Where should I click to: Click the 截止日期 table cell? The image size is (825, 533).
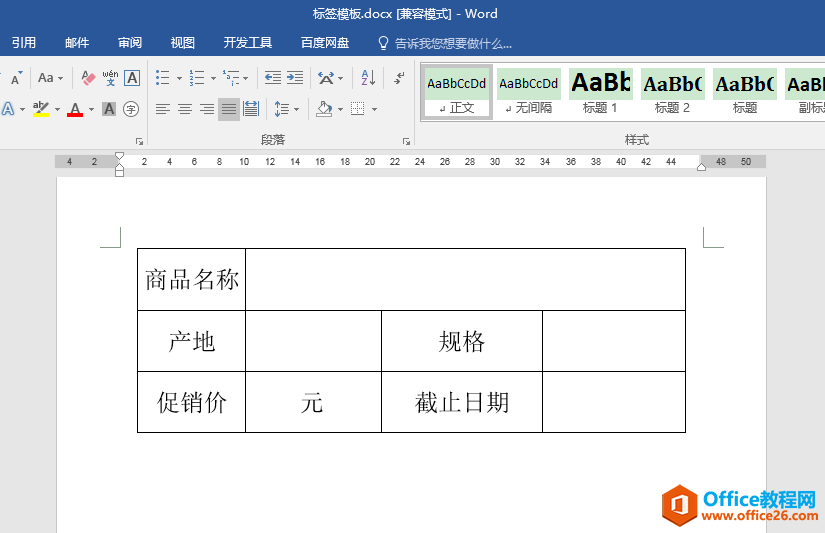[462, 403]
